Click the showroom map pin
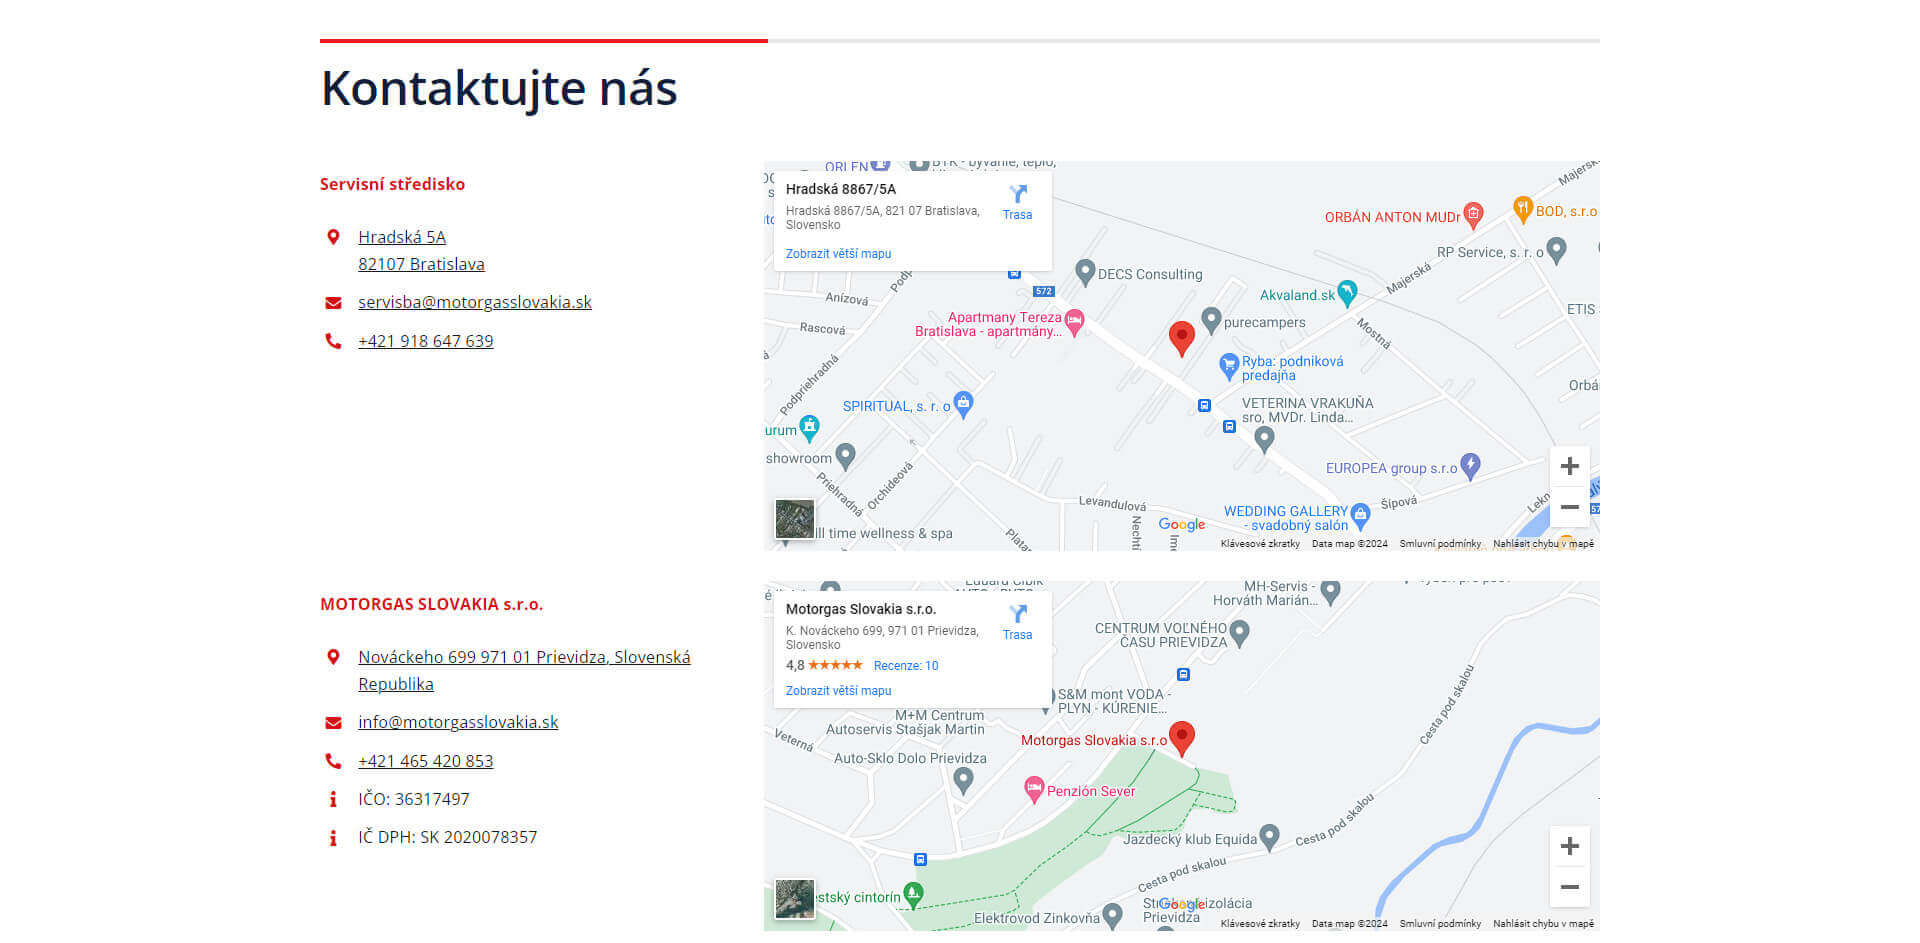1920x943 pixels. coord(845,456)
